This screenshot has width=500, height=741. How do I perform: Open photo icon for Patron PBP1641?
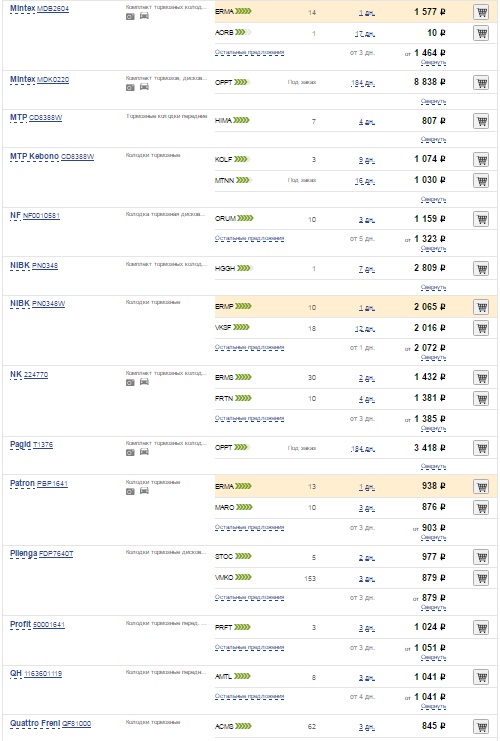tap(130, 491)
